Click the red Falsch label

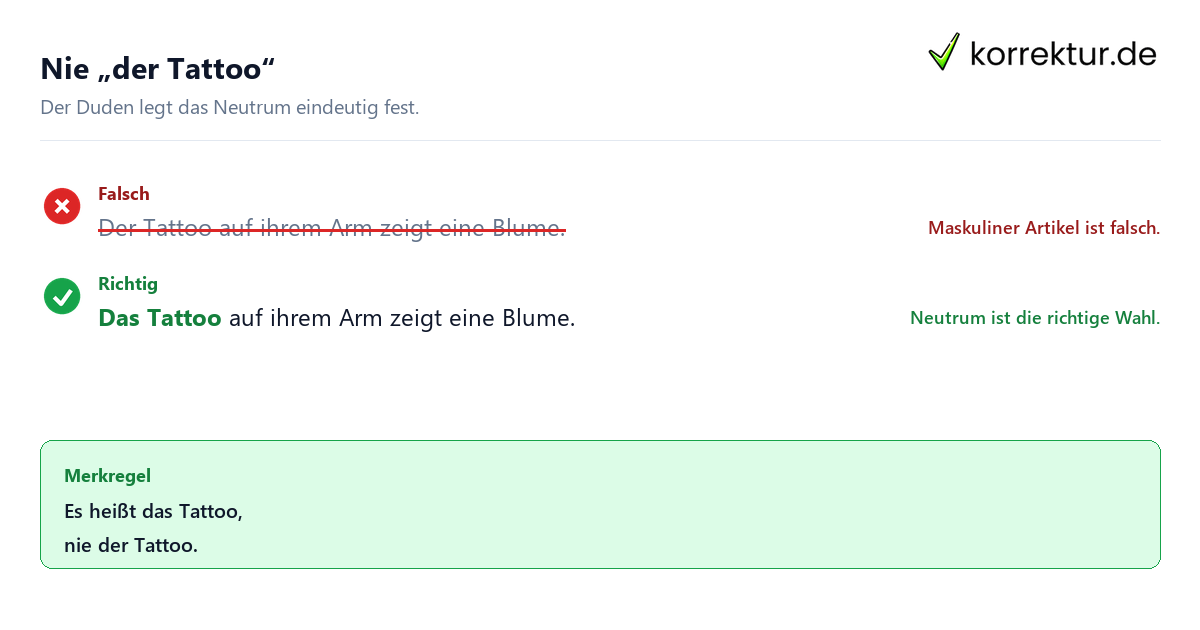tap(124, 194)
